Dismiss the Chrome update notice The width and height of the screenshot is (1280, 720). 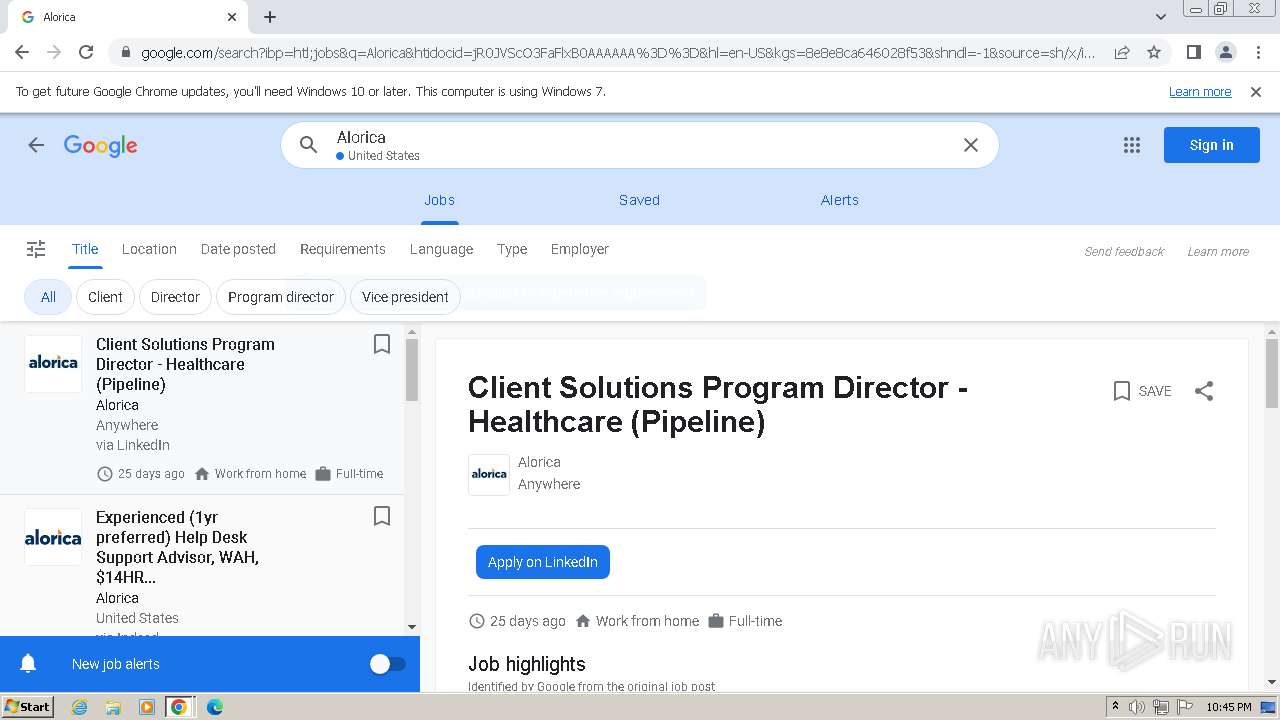coord(1256,92)
